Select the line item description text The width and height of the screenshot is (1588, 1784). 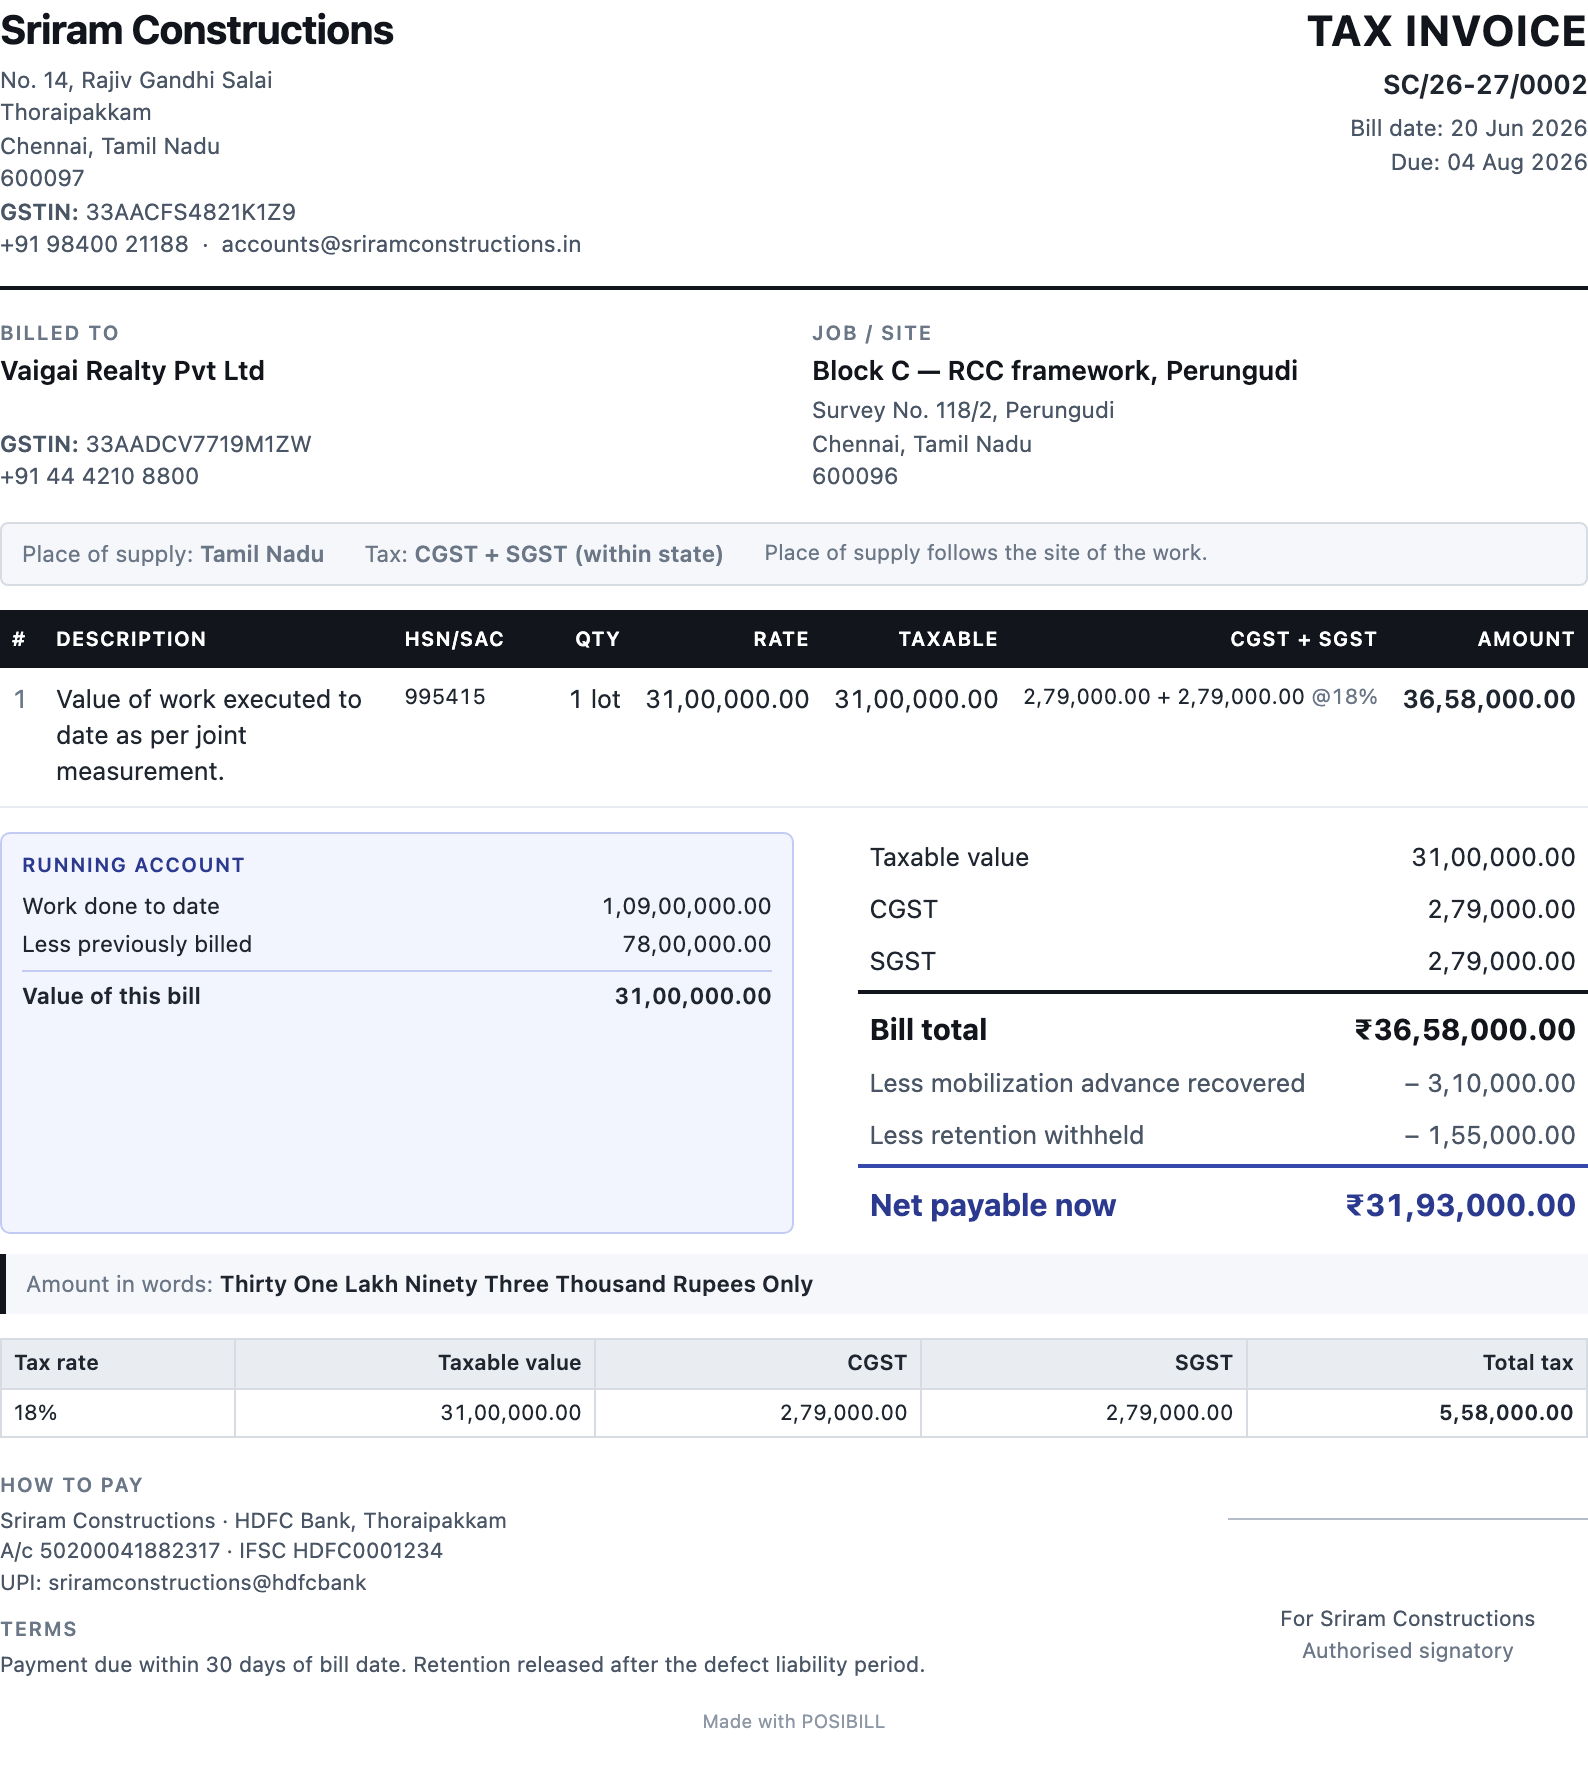coord(209,735)
